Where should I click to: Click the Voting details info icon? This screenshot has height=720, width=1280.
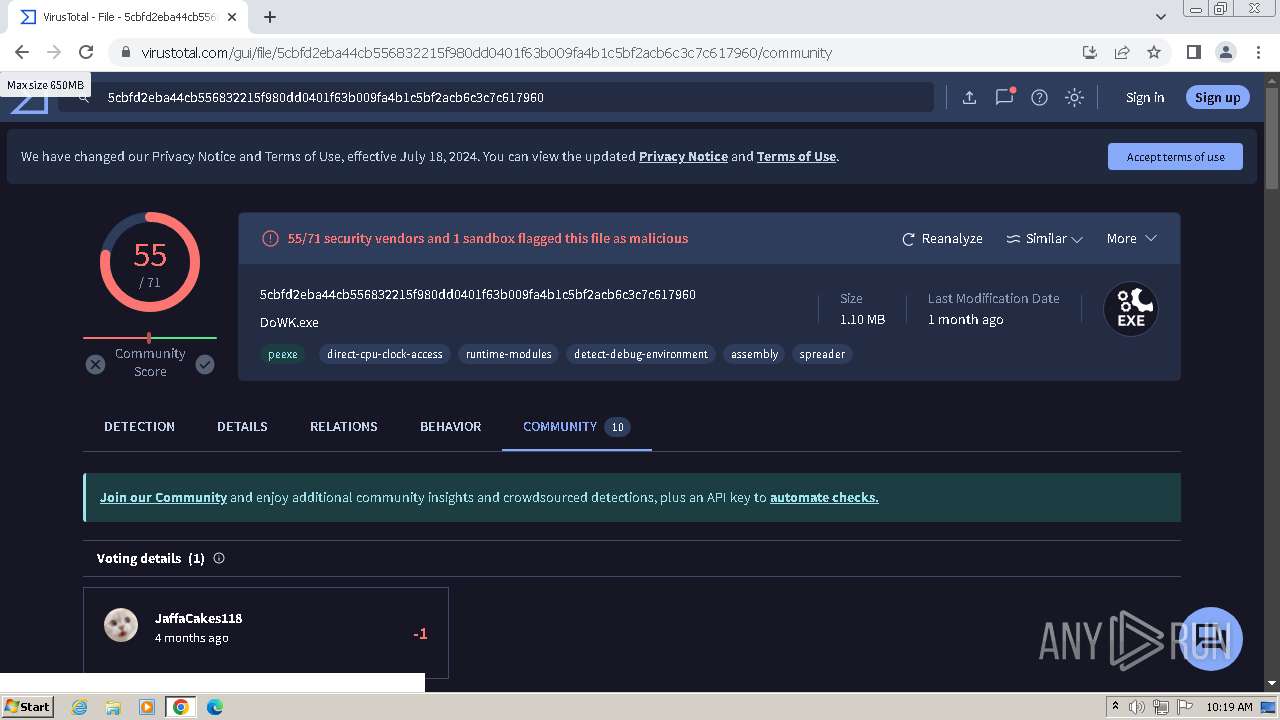pos(219,558)
